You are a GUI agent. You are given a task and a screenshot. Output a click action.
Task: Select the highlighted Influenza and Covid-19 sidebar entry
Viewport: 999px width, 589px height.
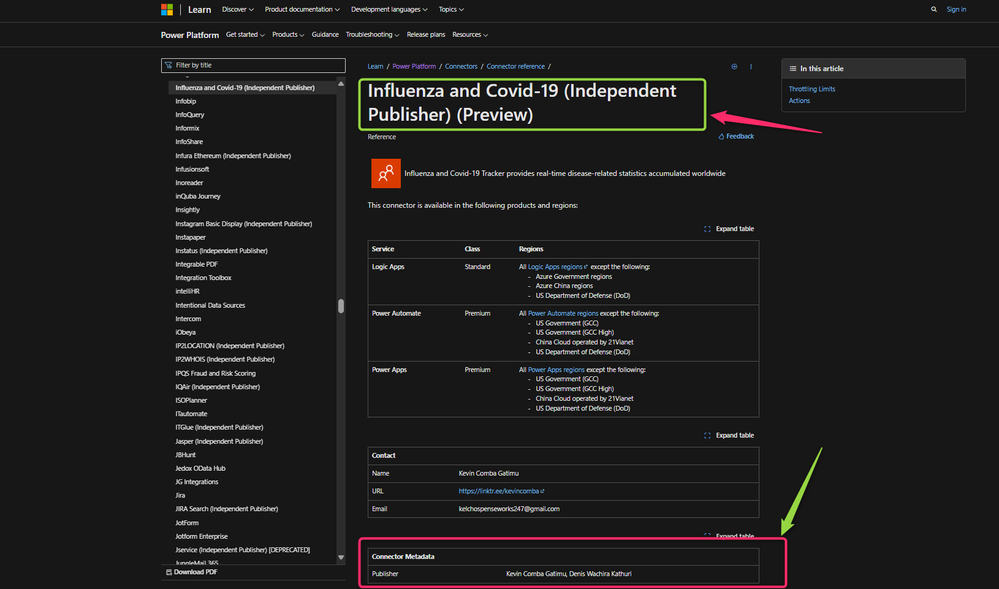coord(252,88)
